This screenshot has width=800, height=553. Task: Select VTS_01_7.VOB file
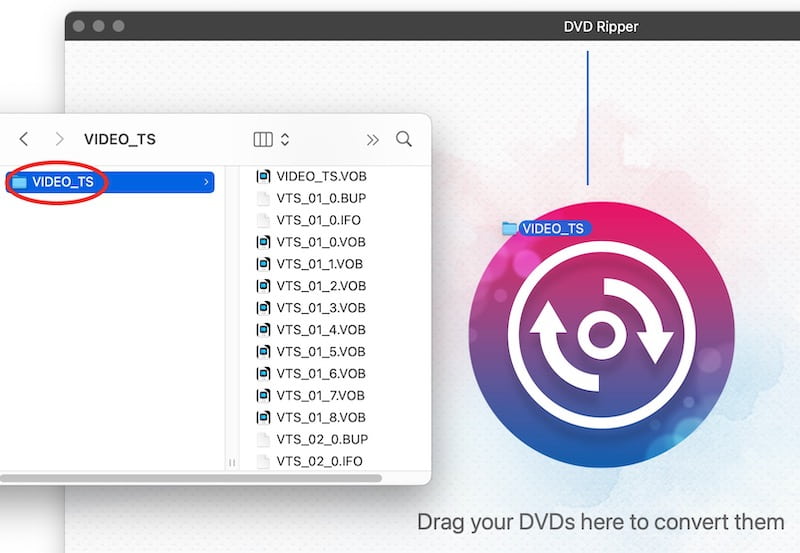pyautogui.click(x=321, y=396)
